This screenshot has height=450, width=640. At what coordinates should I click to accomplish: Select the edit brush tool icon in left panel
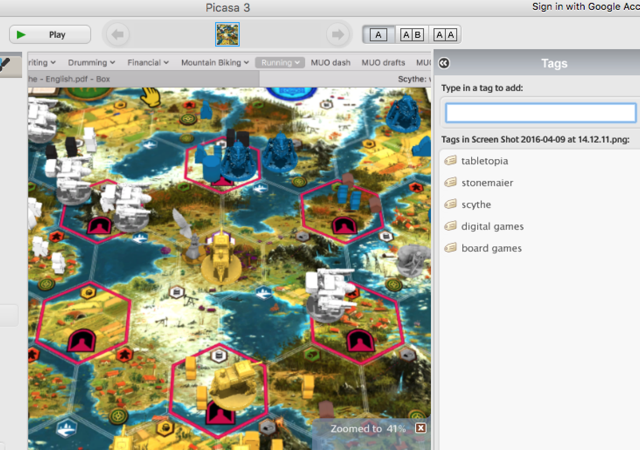6,64
